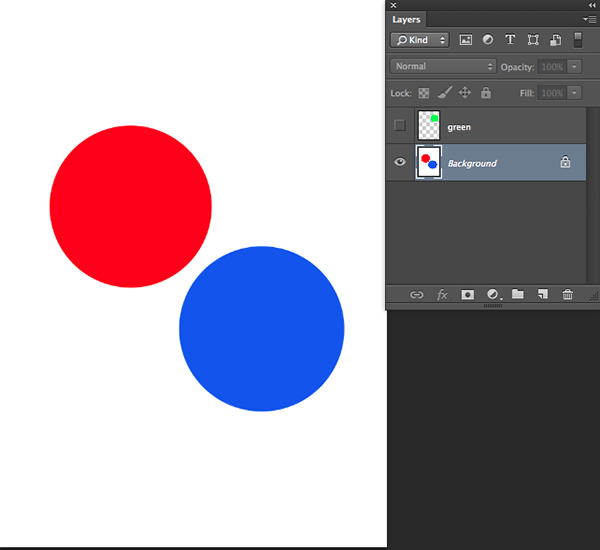Close the Layers panel
The height and width of the screenshot is (550, 600).
[x=393, y=5]
